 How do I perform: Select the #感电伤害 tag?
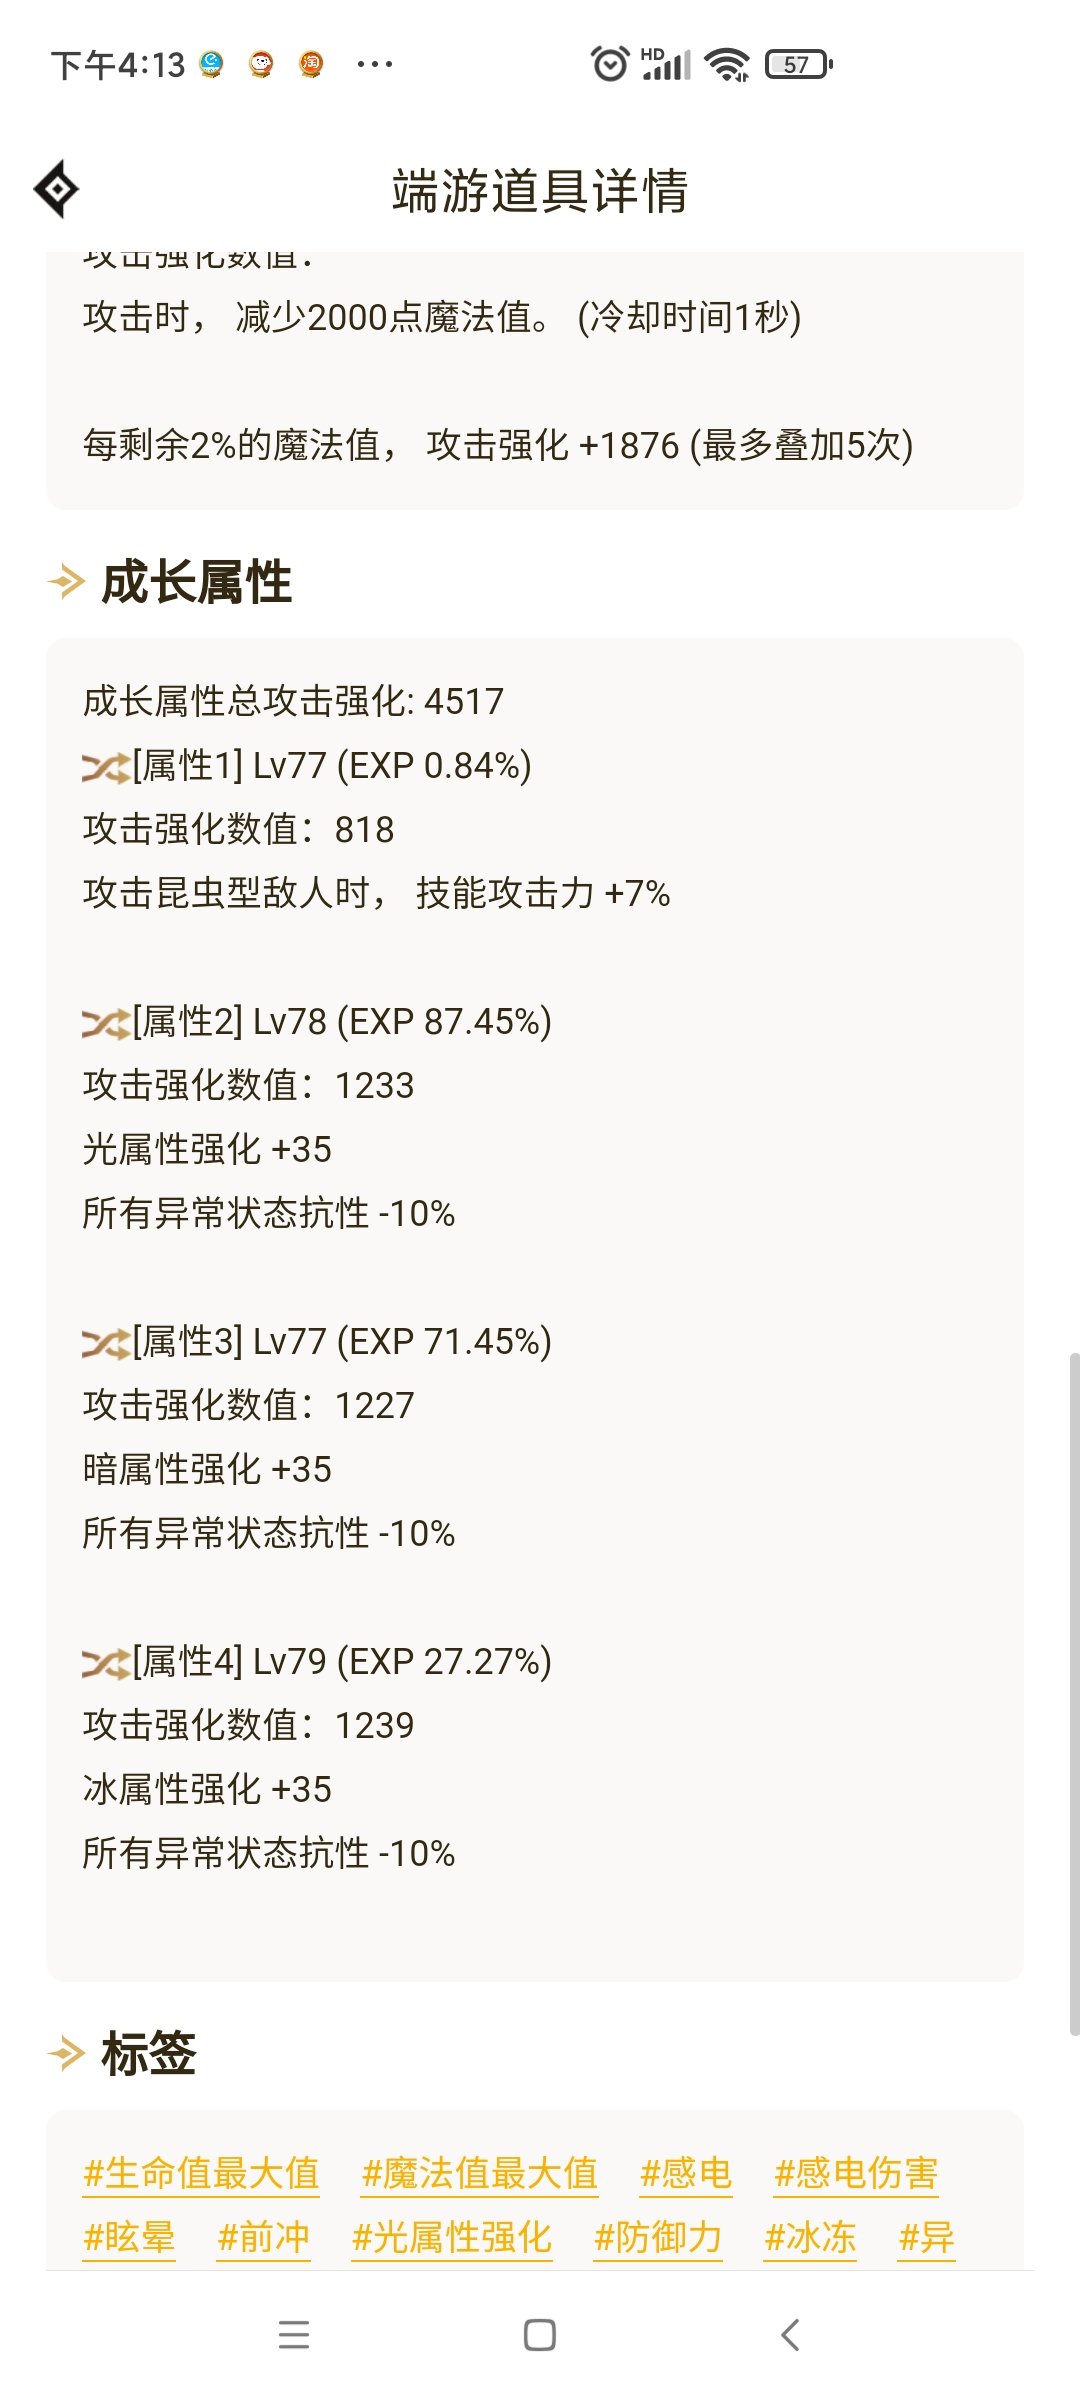click(856, 2173)
